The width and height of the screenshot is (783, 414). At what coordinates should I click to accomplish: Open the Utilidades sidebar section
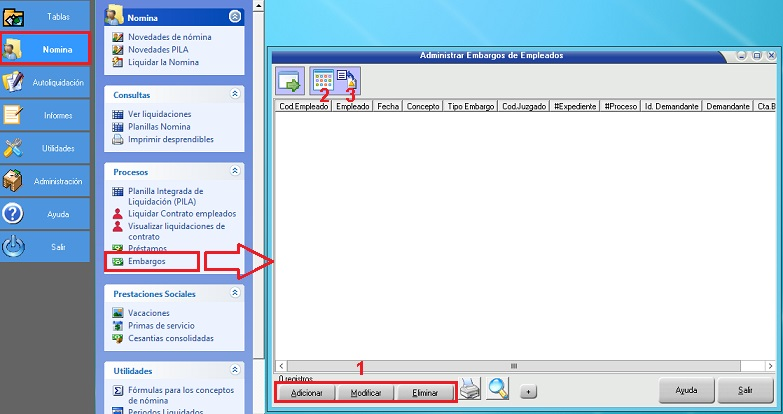click(46, 148)
